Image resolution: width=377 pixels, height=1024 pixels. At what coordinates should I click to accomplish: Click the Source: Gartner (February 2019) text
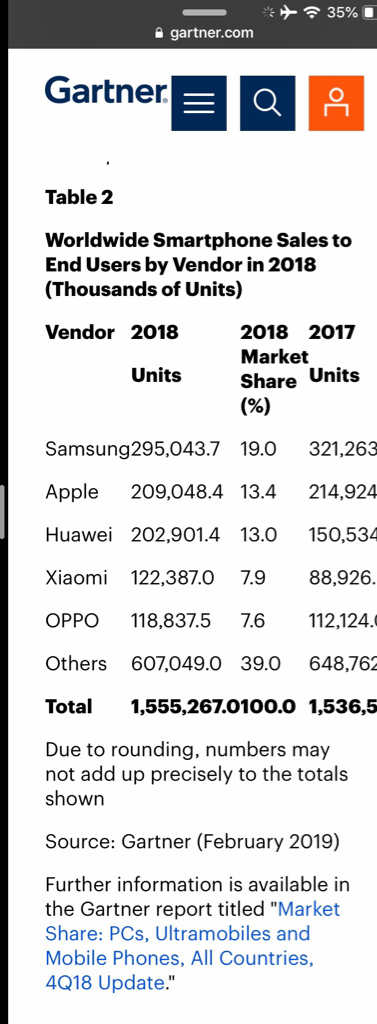tap(192, 842)
